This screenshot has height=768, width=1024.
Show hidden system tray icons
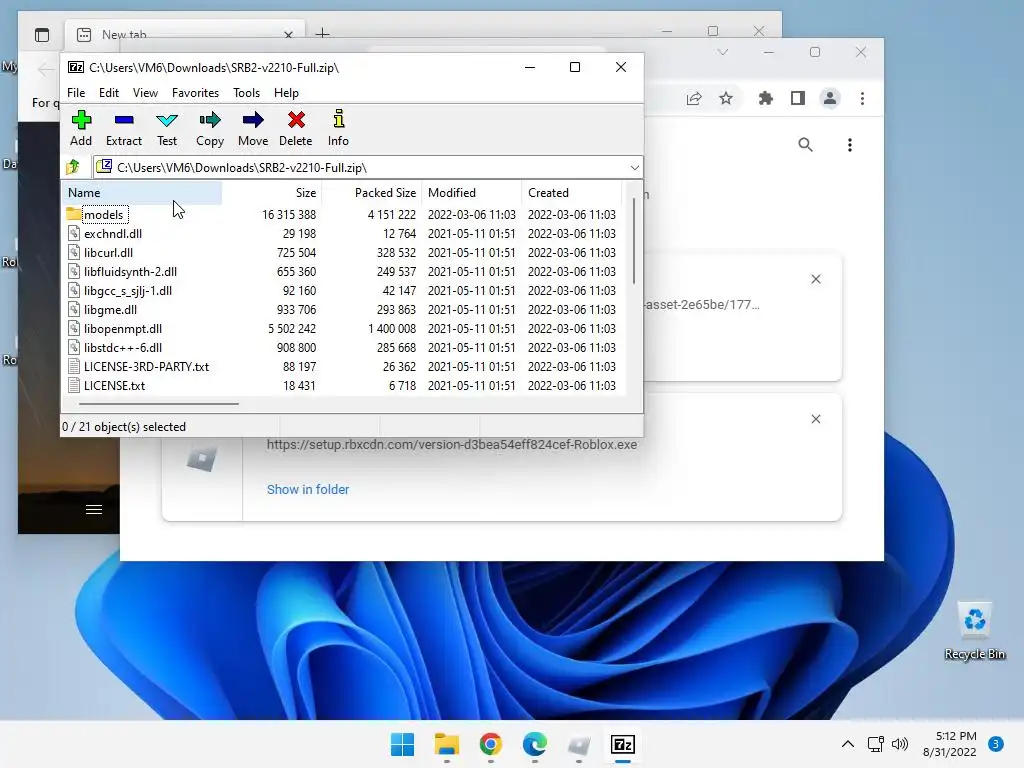pos(847,744)
